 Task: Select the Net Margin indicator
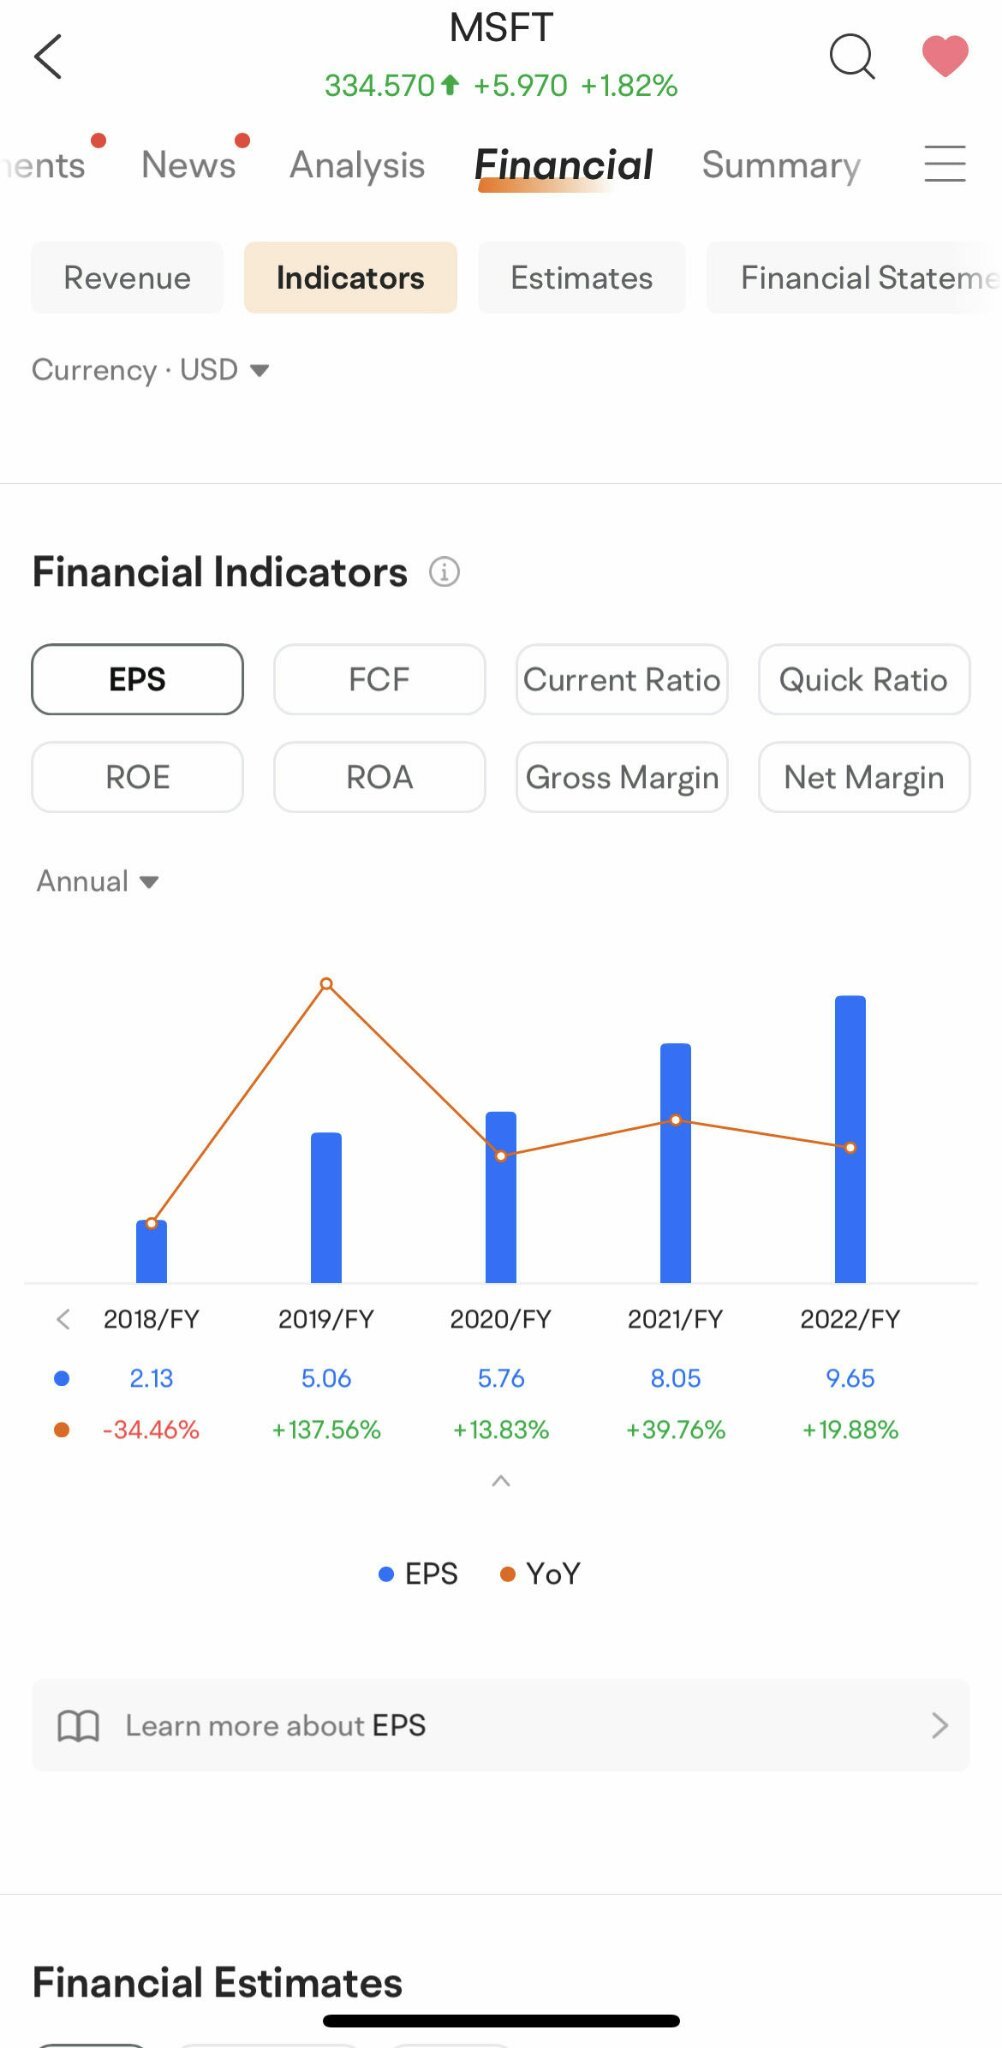point(863,777)
